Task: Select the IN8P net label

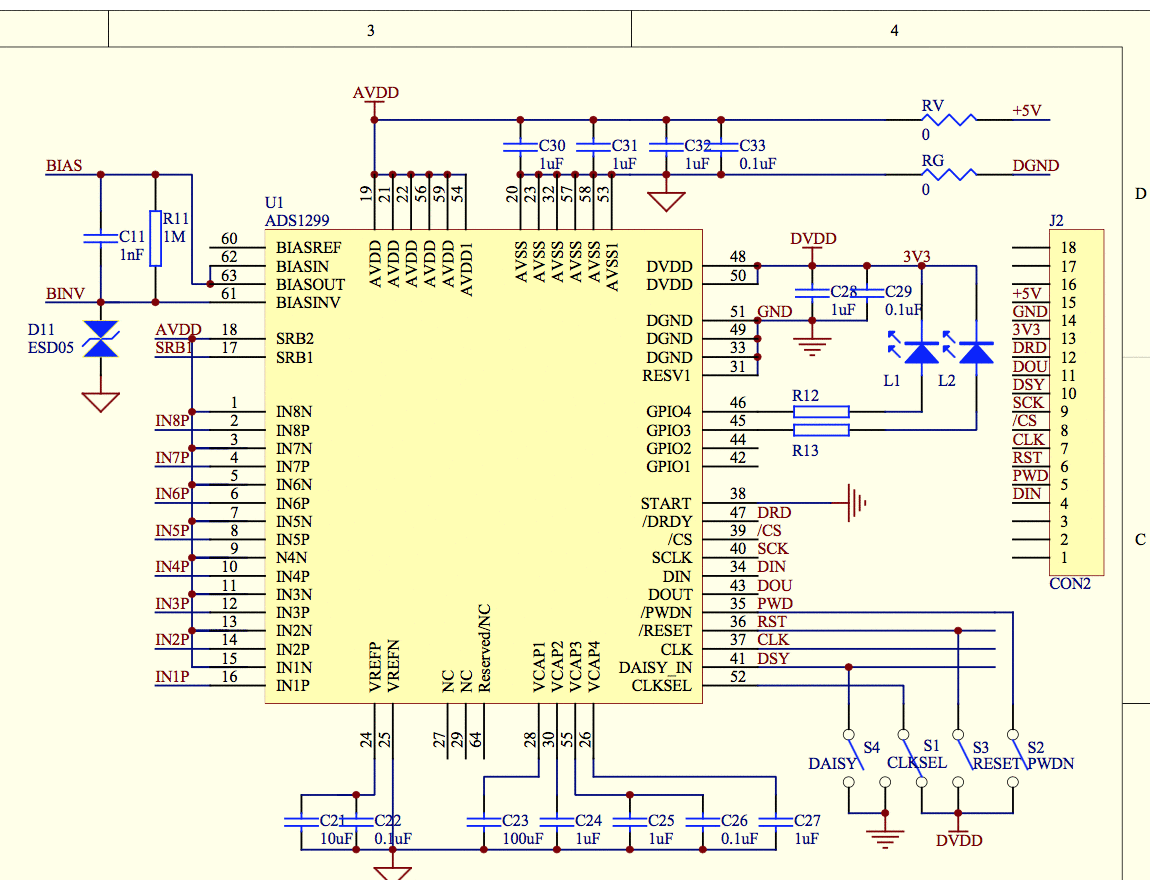Action: pos(172,421)
